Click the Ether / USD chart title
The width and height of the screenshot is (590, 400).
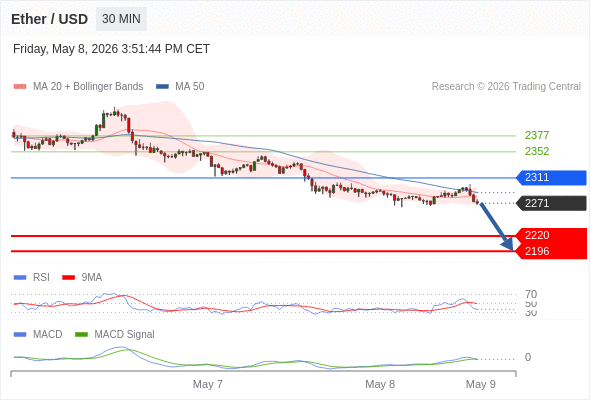pos(49,19)
